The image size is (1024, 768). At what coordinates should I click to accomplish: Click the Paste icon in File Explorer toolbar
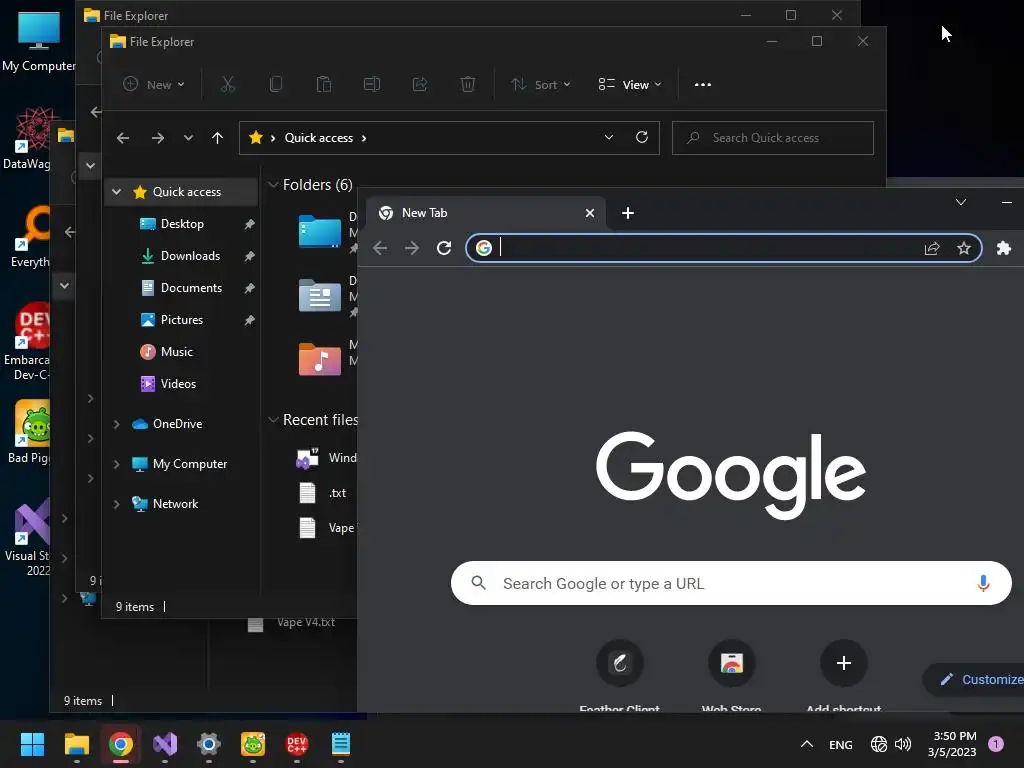tap(324, 84)
